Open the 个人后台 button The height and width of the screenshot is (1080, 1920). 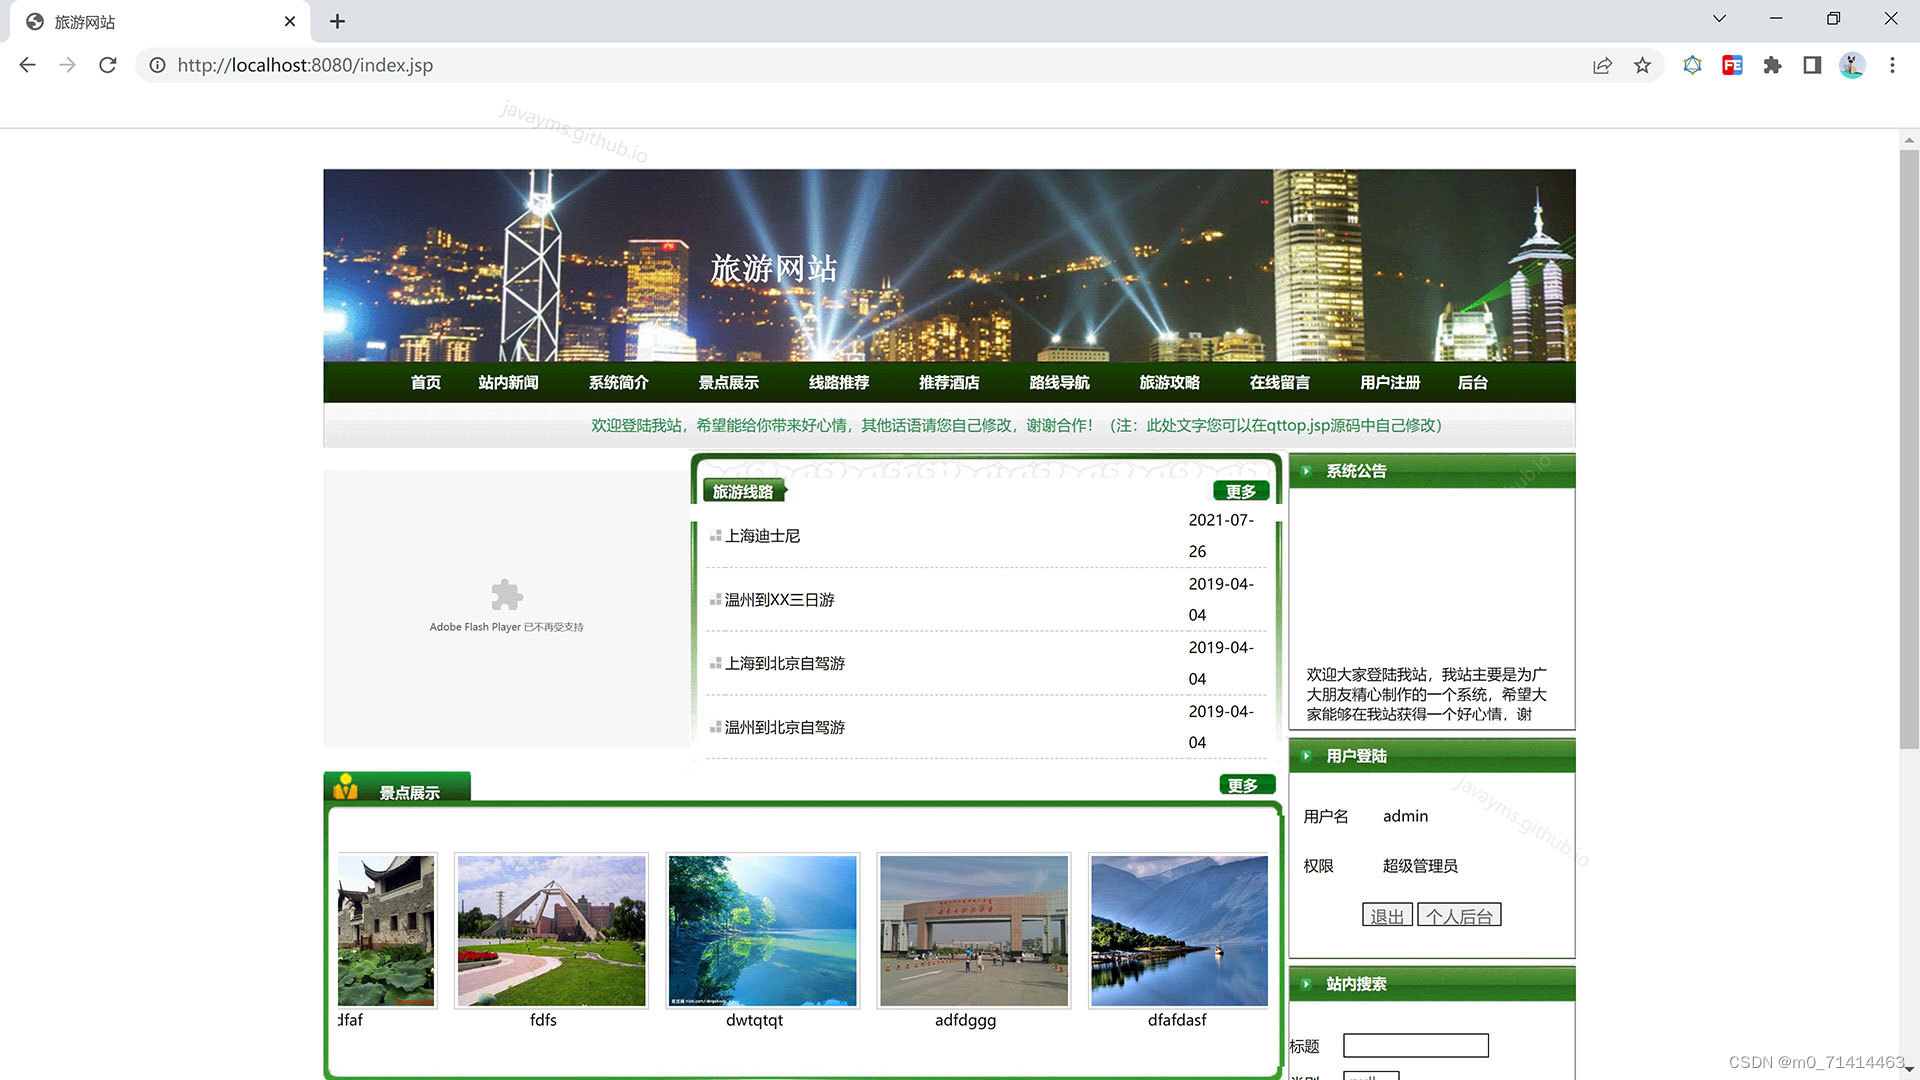[x=1459, y=915]
